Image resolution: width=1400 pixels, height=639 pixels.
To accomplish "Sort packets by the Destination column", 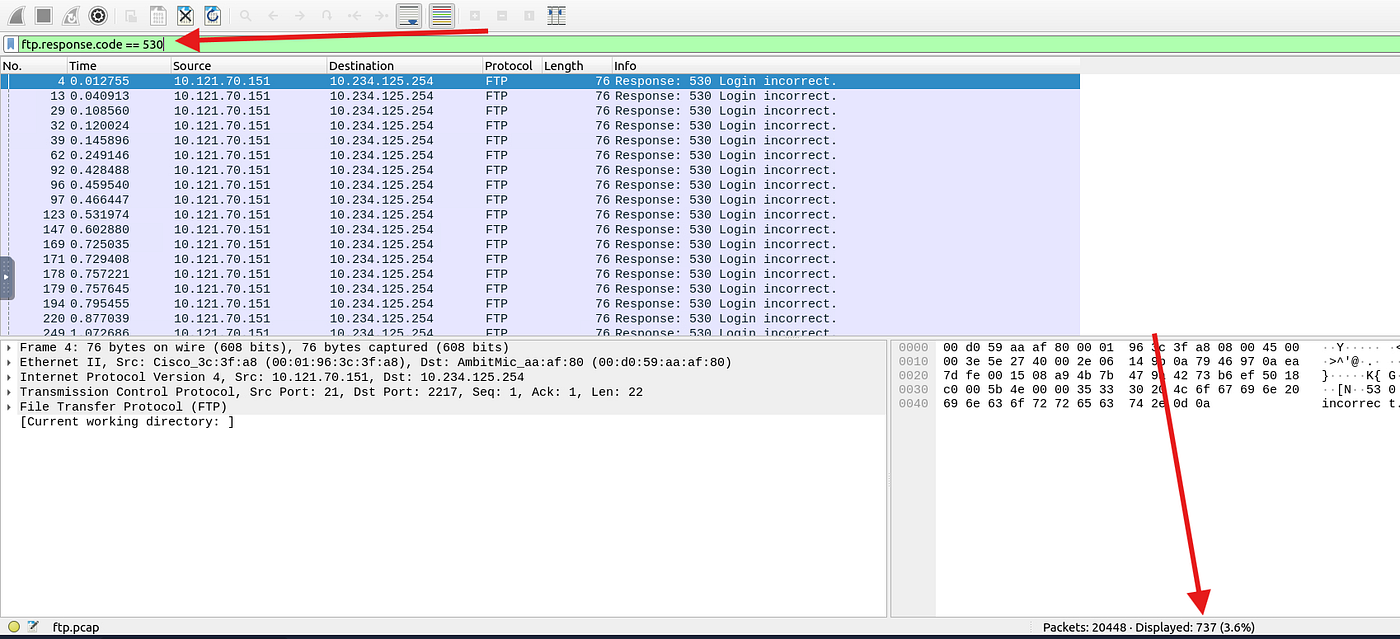I will click(x=405, y=66).
